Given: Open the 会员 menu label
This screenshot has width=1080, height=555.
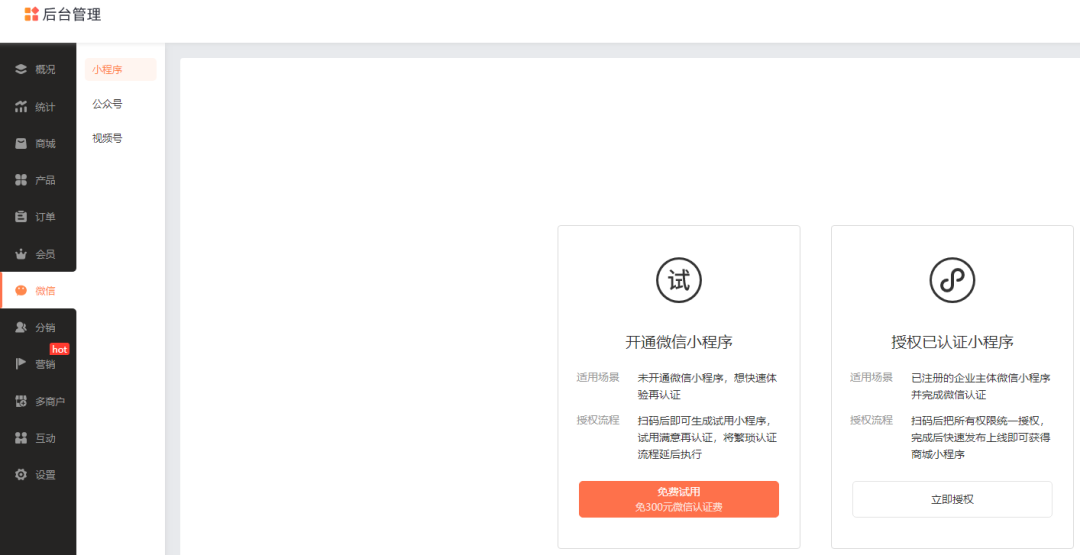Looking at the screenshot, I should 45,254.
